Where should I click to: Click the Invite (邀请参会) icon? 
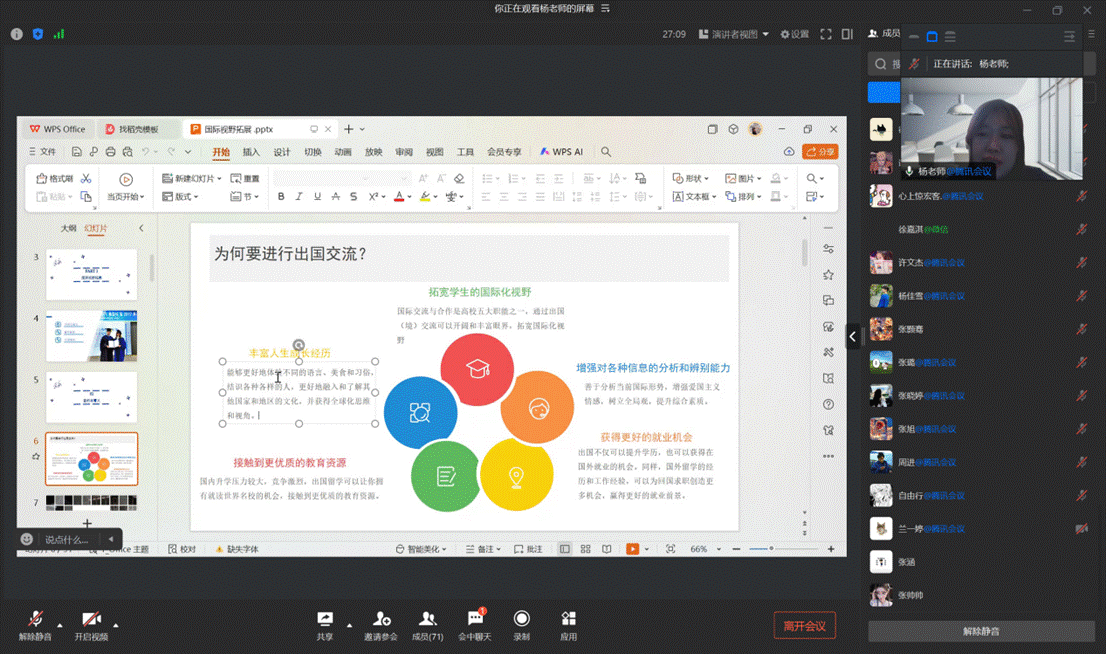380,620
